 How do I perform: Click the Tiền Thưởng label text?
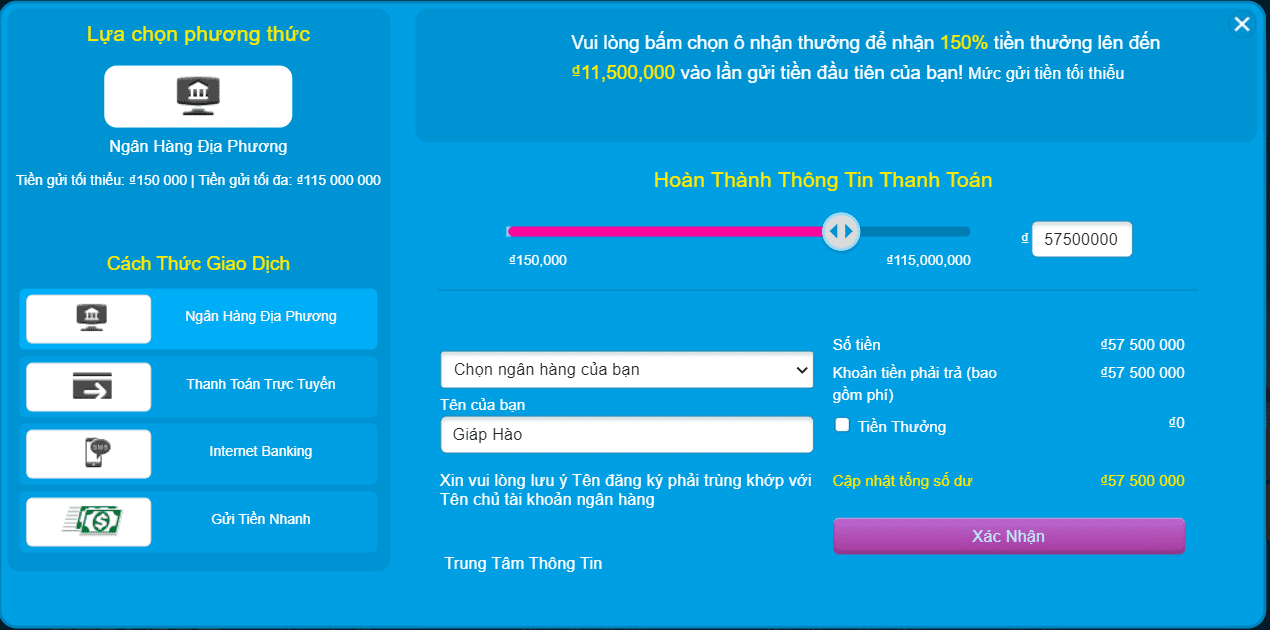902,427
